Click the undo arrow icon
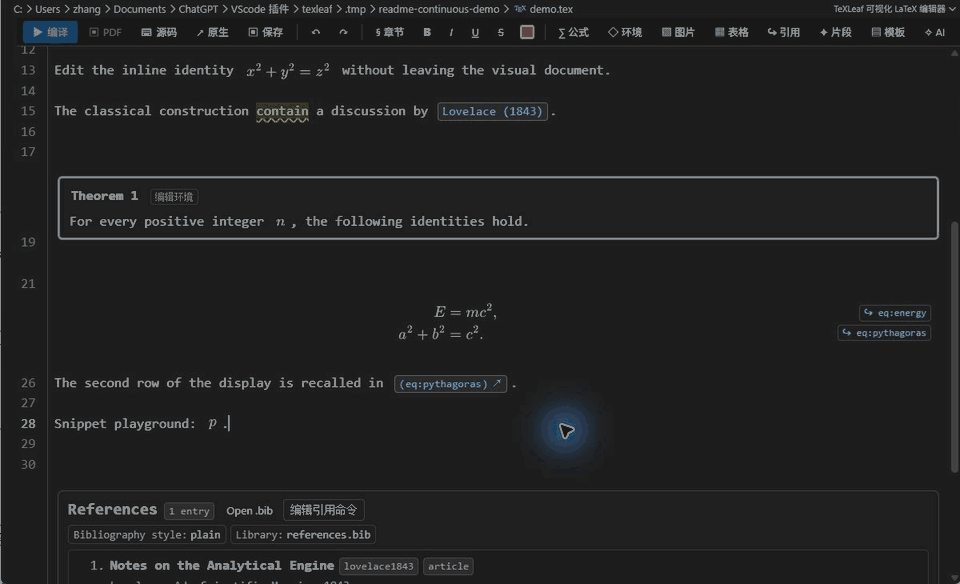The width and height of the screenshot is (960, 584). 315,32
